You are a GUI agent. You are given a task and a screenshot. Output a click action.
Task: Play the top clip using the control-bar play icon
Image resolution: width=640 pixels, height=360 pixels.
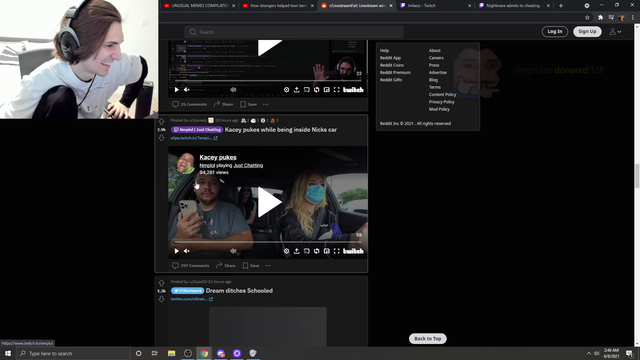coord(177,90)
